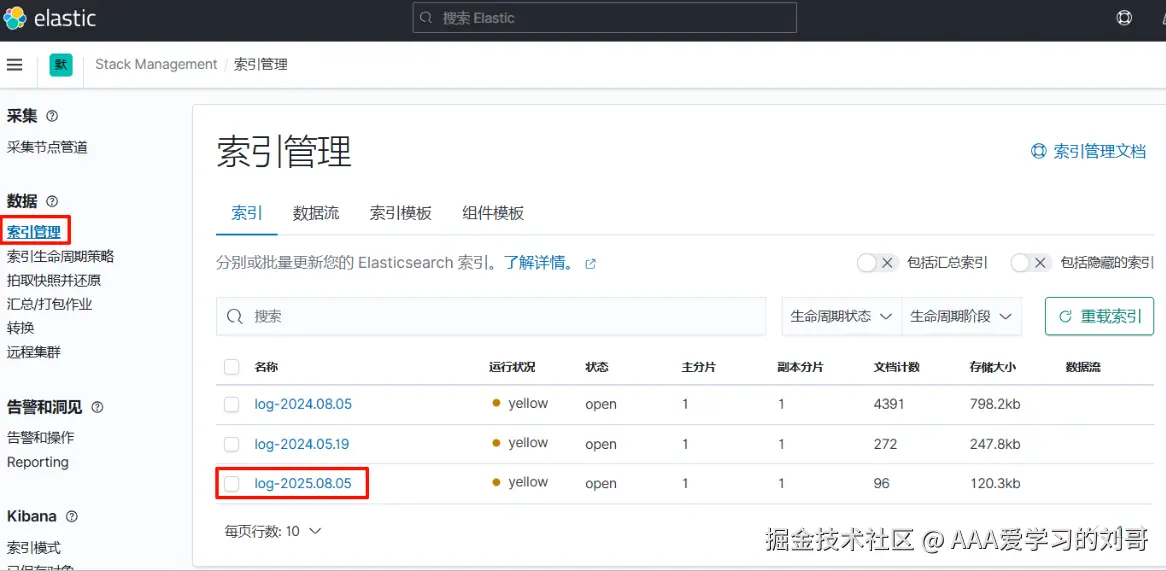The width and height of the screenshot is (1166, 571).
Task: Open the log-2024.08.05 index
Action: pyautogui.click(x=303, y=404)
